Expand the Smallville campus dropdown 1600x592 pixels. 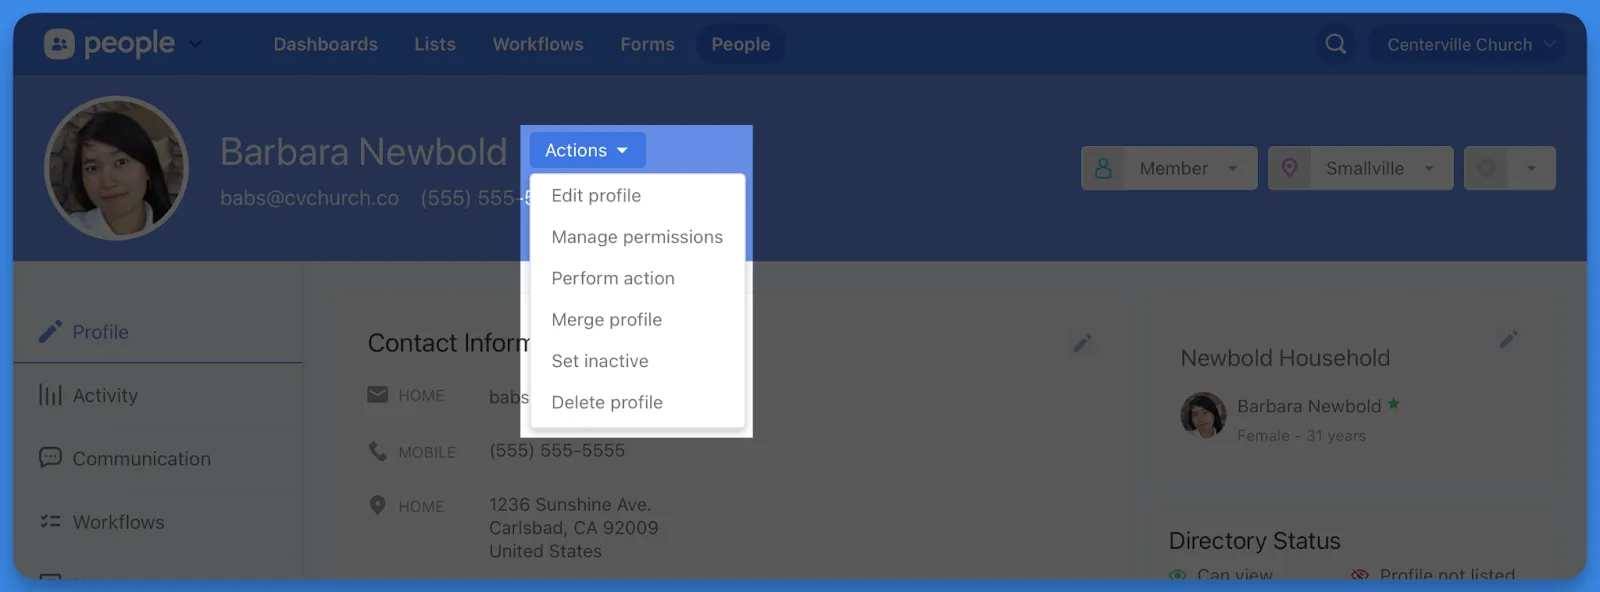[x=1360, y=168]
